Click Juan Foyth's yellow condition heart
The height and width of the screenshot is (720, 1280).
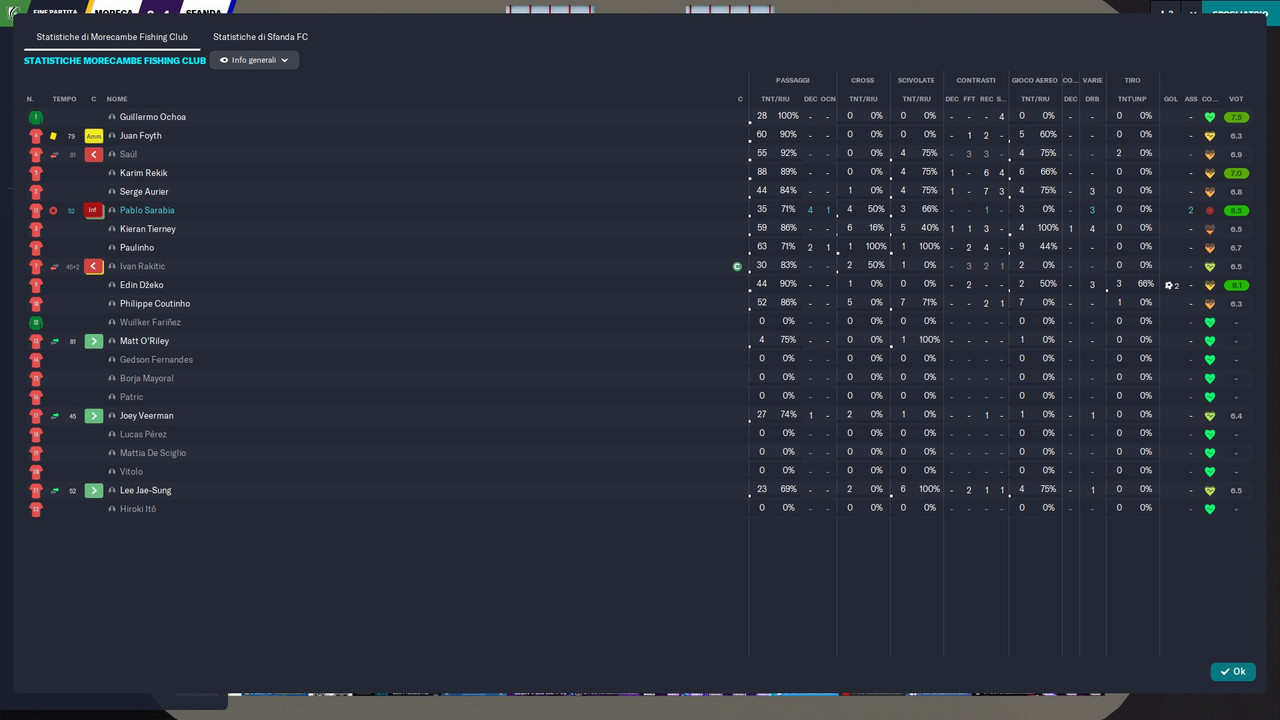pyautogui.click(x=1210, y=136)
